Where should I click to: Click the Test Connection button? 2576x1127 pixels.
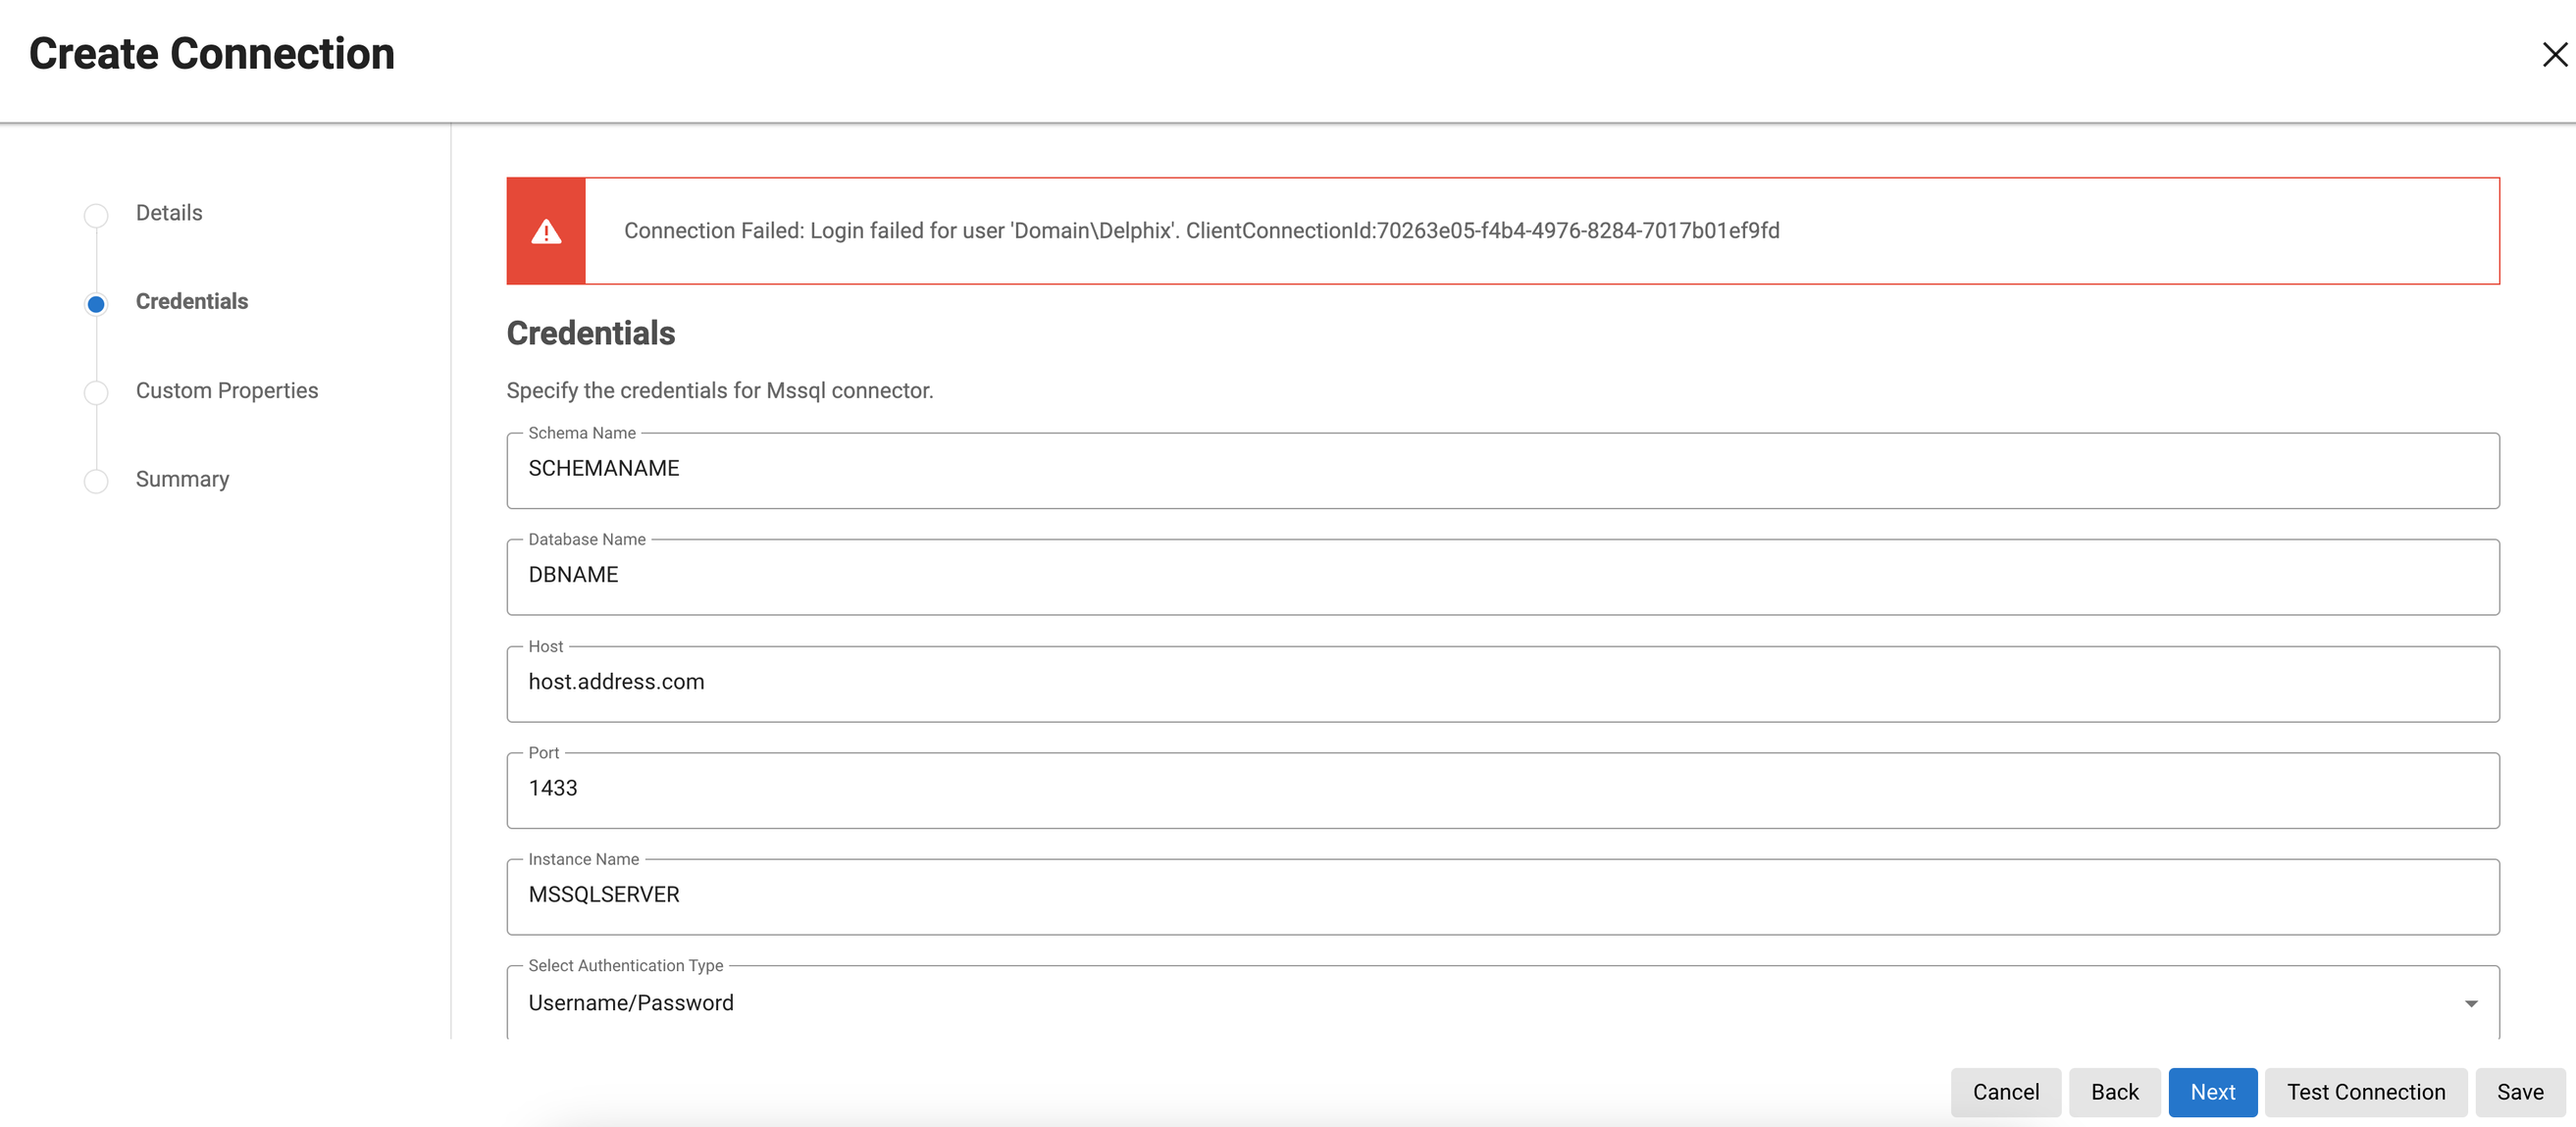[2365, 1092]
